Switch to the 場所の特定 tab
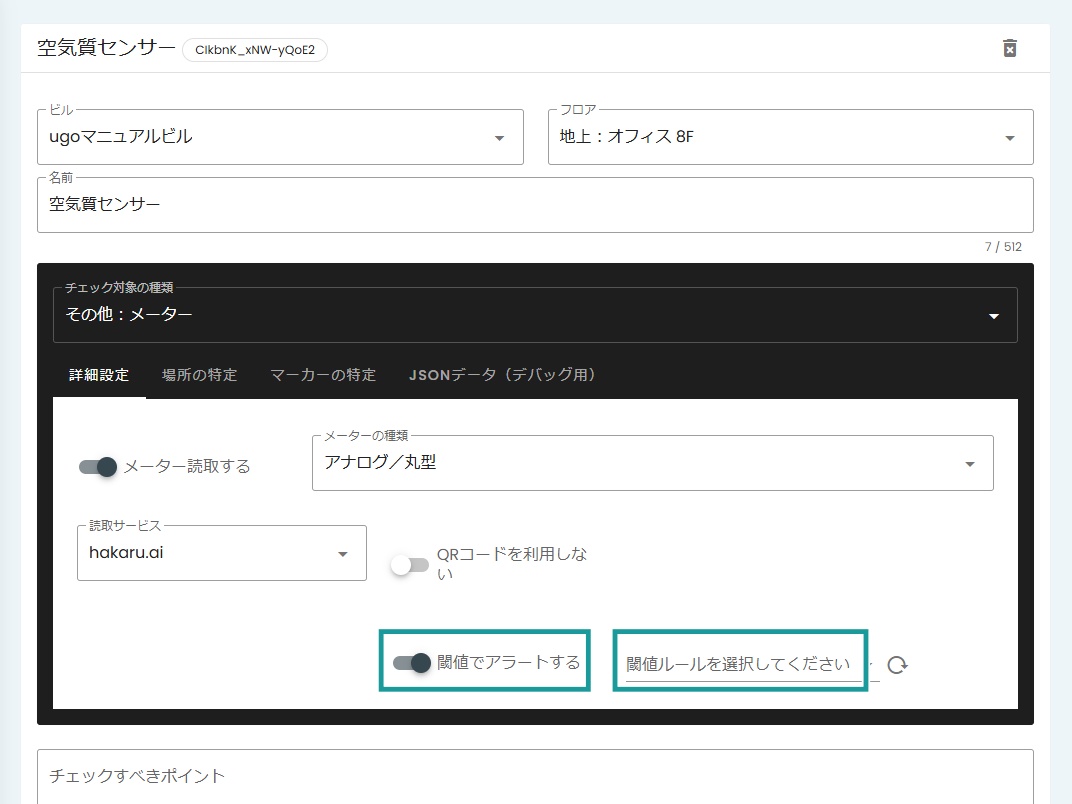This screenshot has height=804, width=1072. point(199,375)
